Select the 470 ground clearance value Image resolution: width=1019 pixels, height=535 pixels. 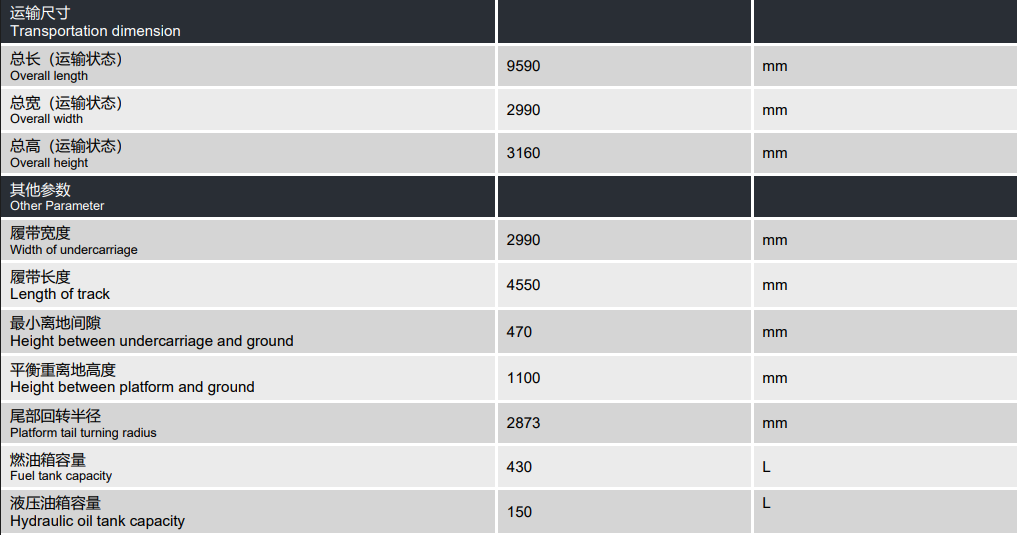(519, 332)
